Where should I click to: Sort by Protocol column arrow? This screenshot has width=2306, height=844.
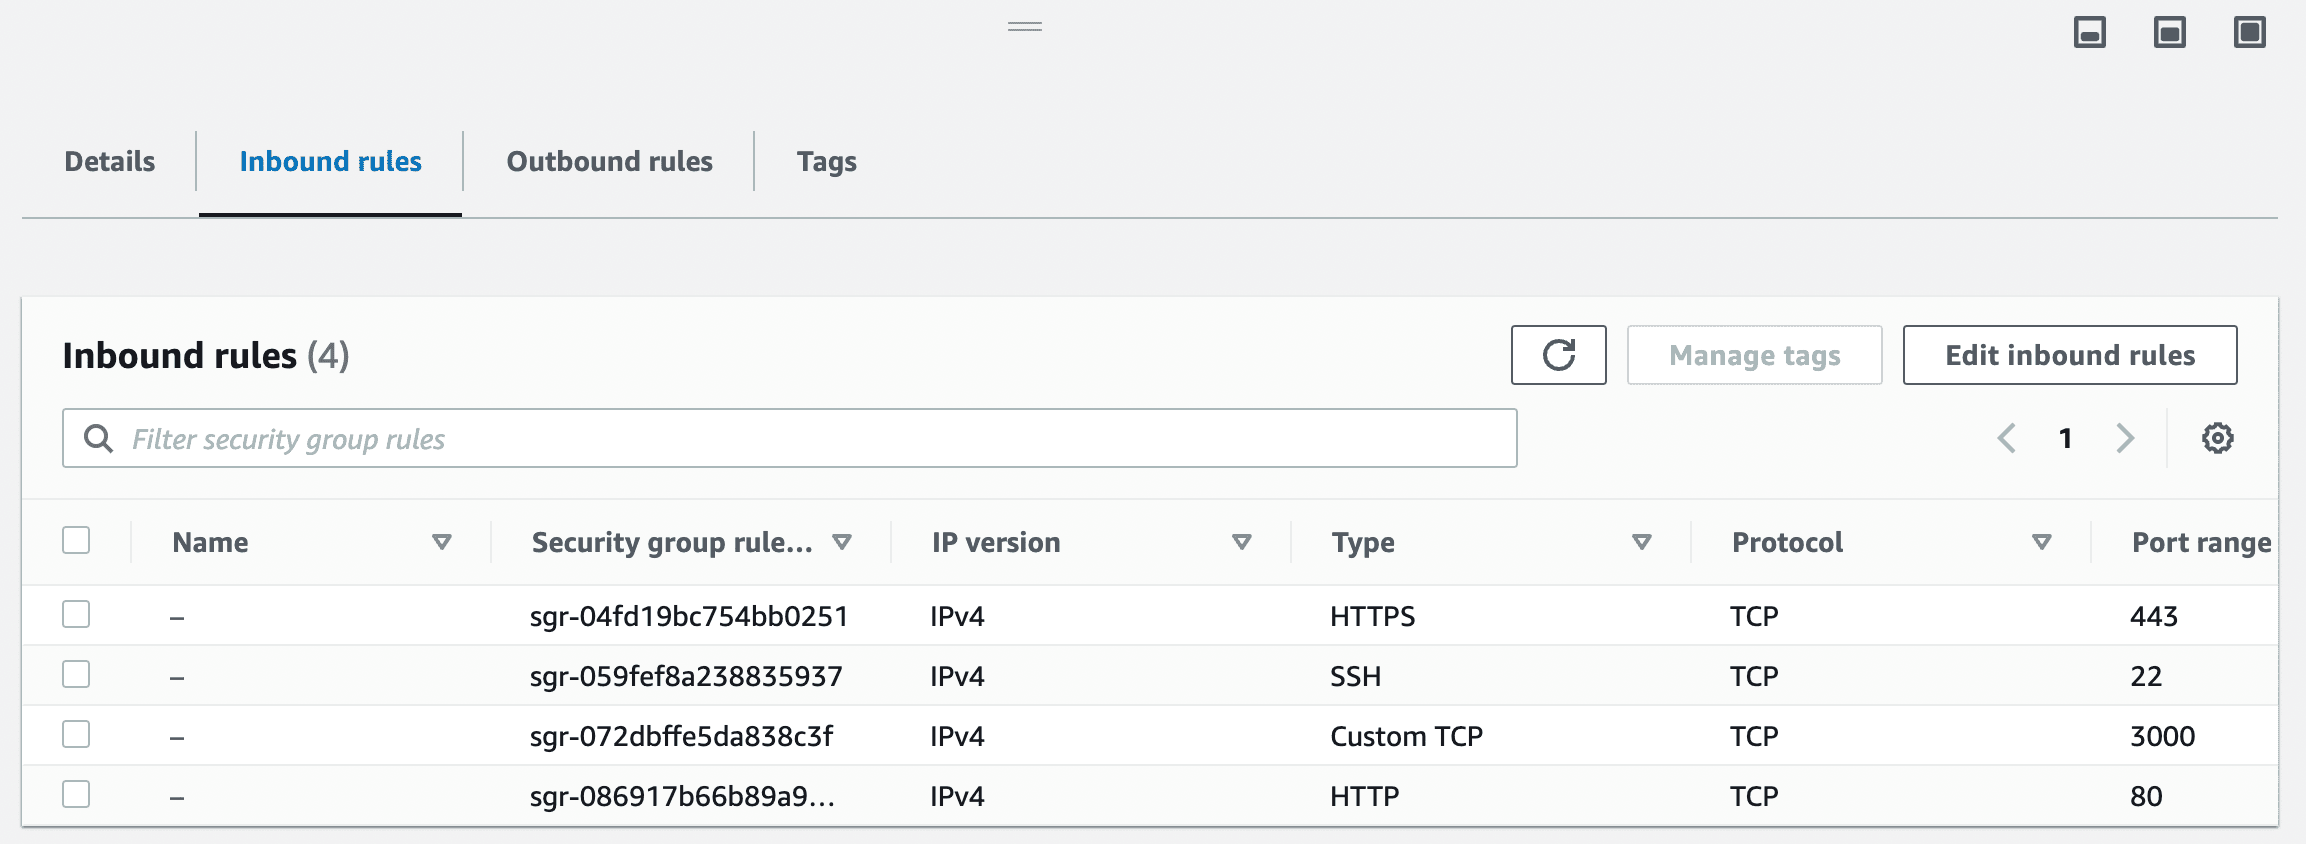[x=2041, y=542]
